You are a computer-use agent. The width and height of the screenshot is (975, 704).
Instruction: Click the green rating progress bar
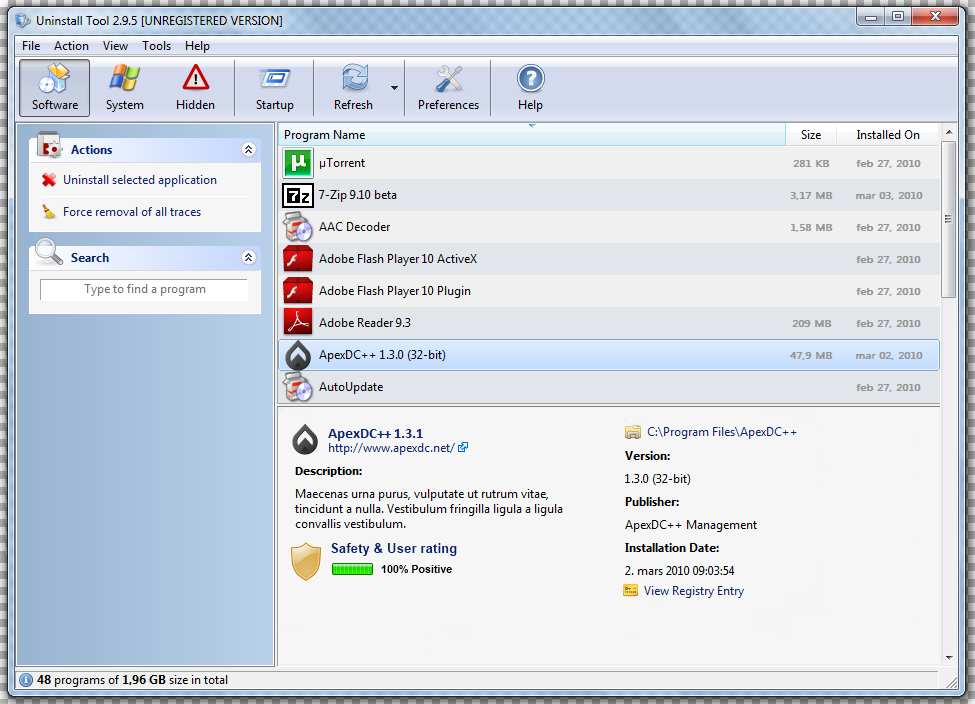point(353,569)
